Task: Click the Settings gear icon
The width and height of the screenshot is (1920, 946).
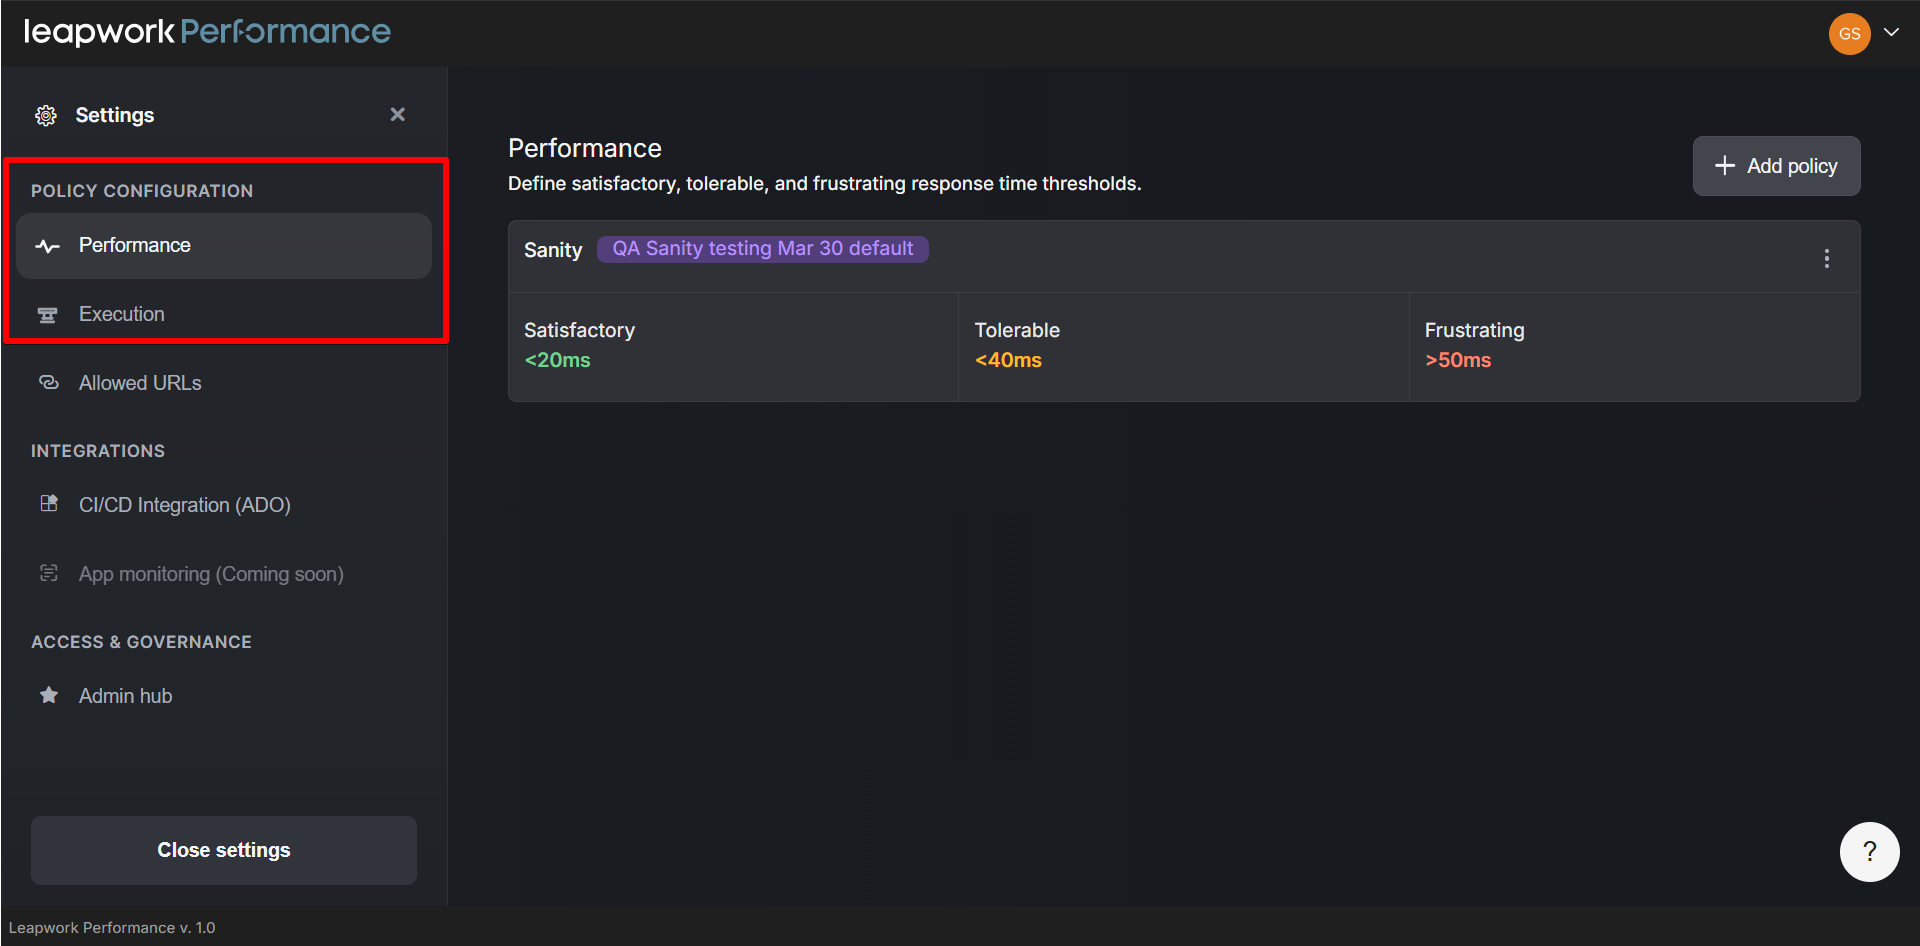Action: [46, 115]
